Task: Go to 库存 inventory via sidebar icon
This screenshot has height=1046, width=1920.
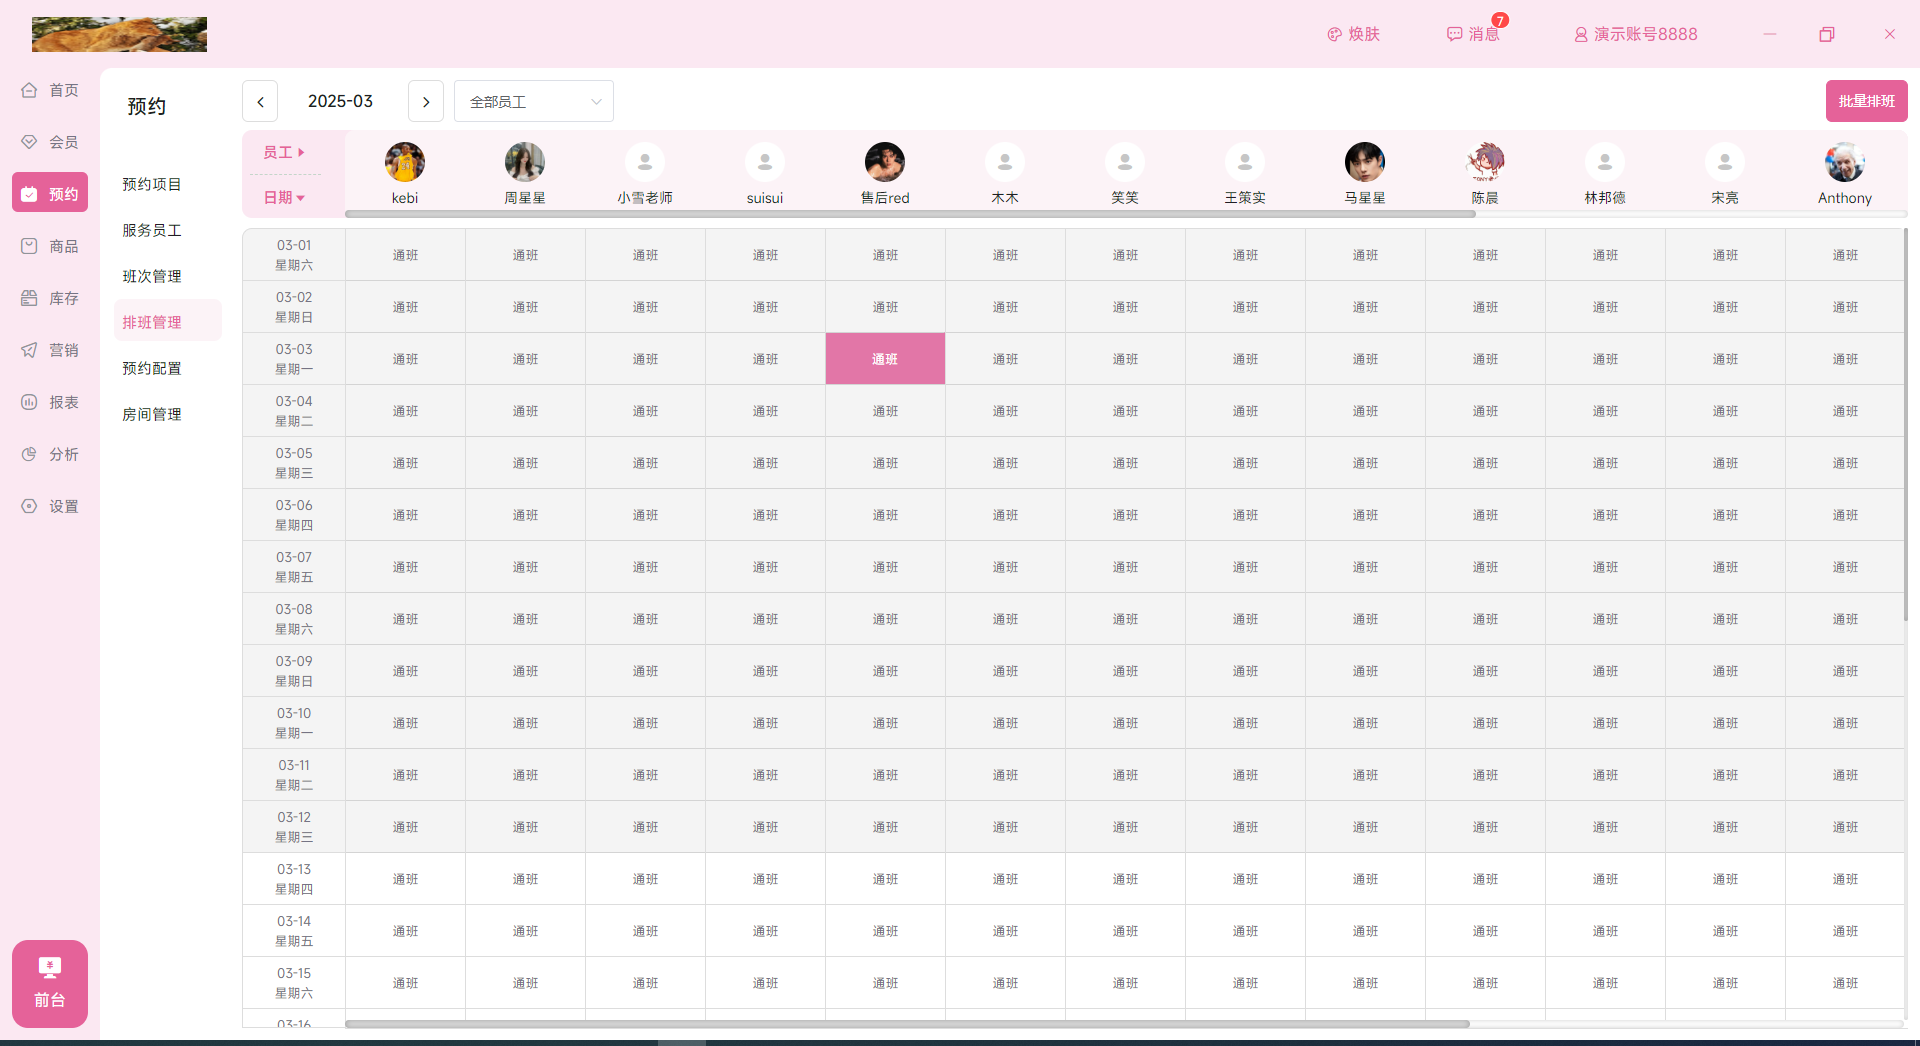Action: click(x=29, y=298)
